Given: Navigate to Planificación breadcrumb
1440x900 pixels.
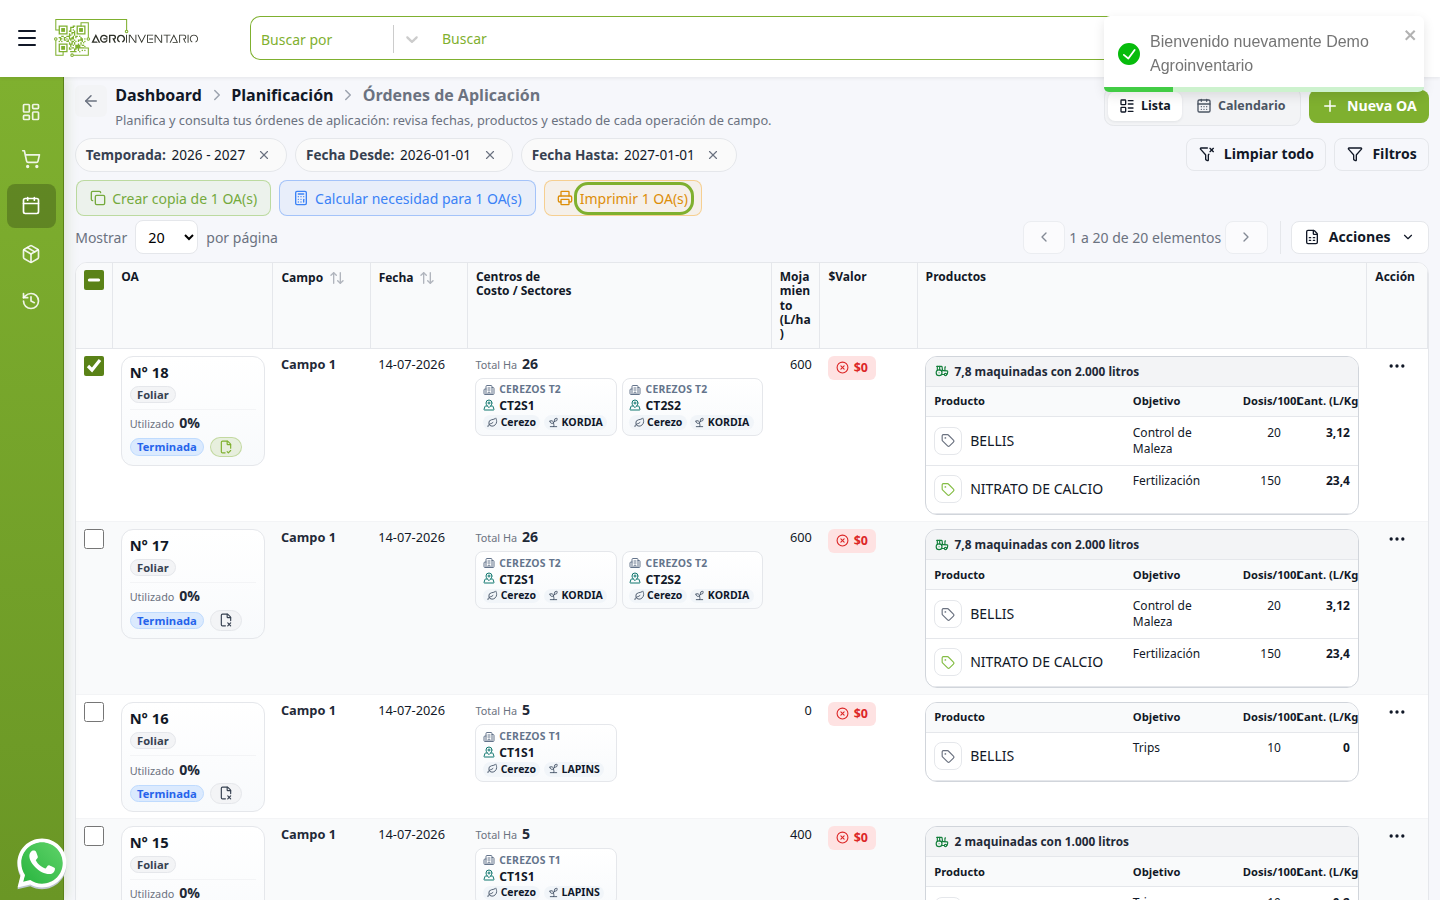Looking at the screenshot, I should [282, 95].
